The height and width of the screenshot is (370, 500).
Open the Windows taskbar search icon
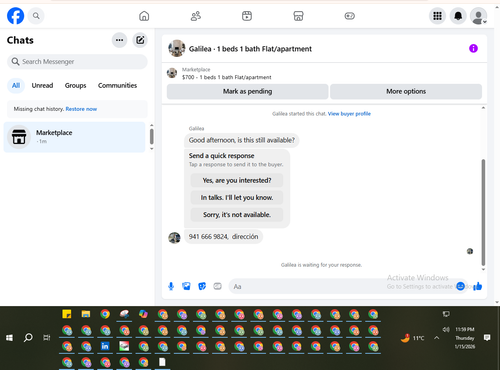28,338
